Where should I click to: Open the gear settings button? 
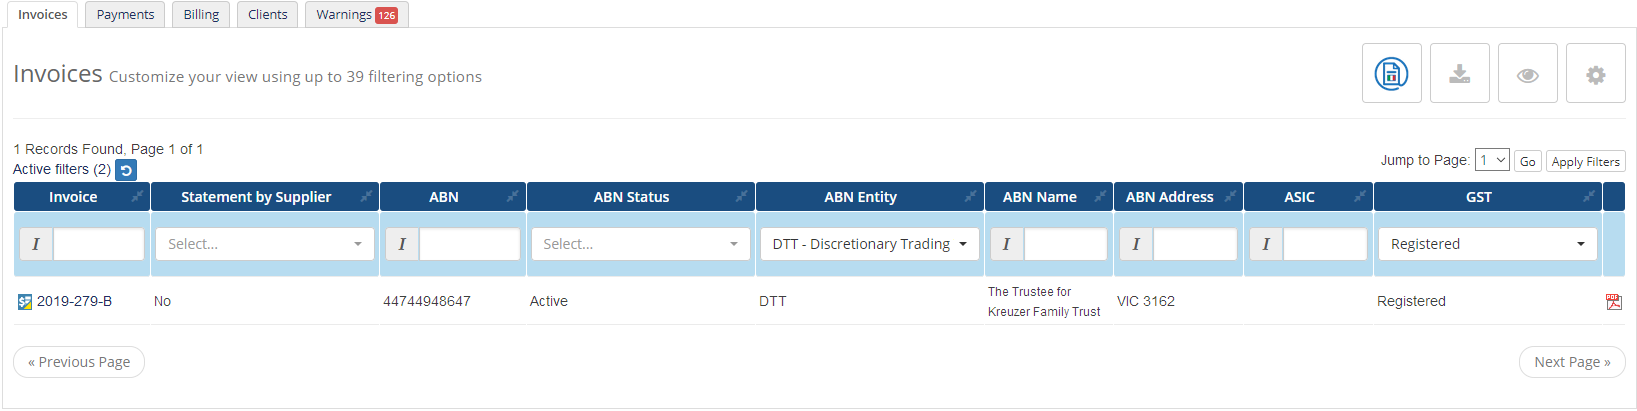1595,73
